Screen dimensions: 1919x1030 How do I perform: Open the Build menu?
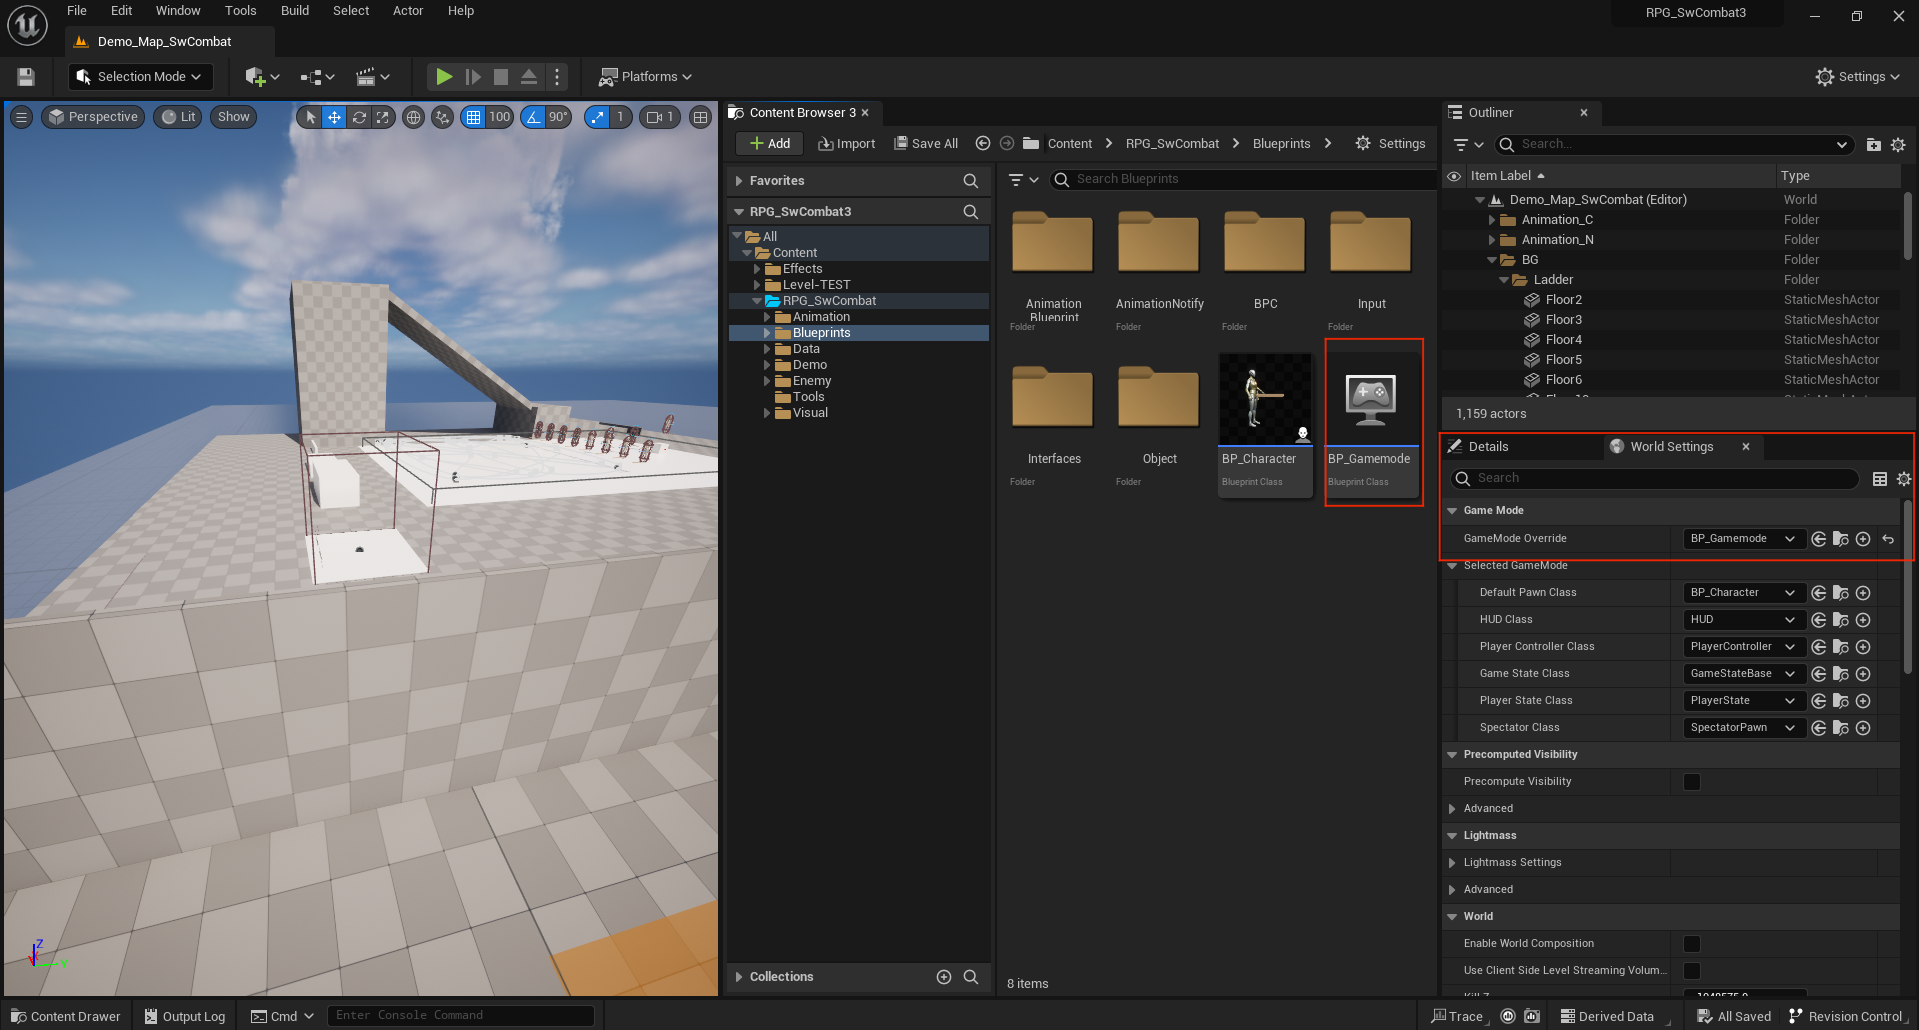[295, 11]
